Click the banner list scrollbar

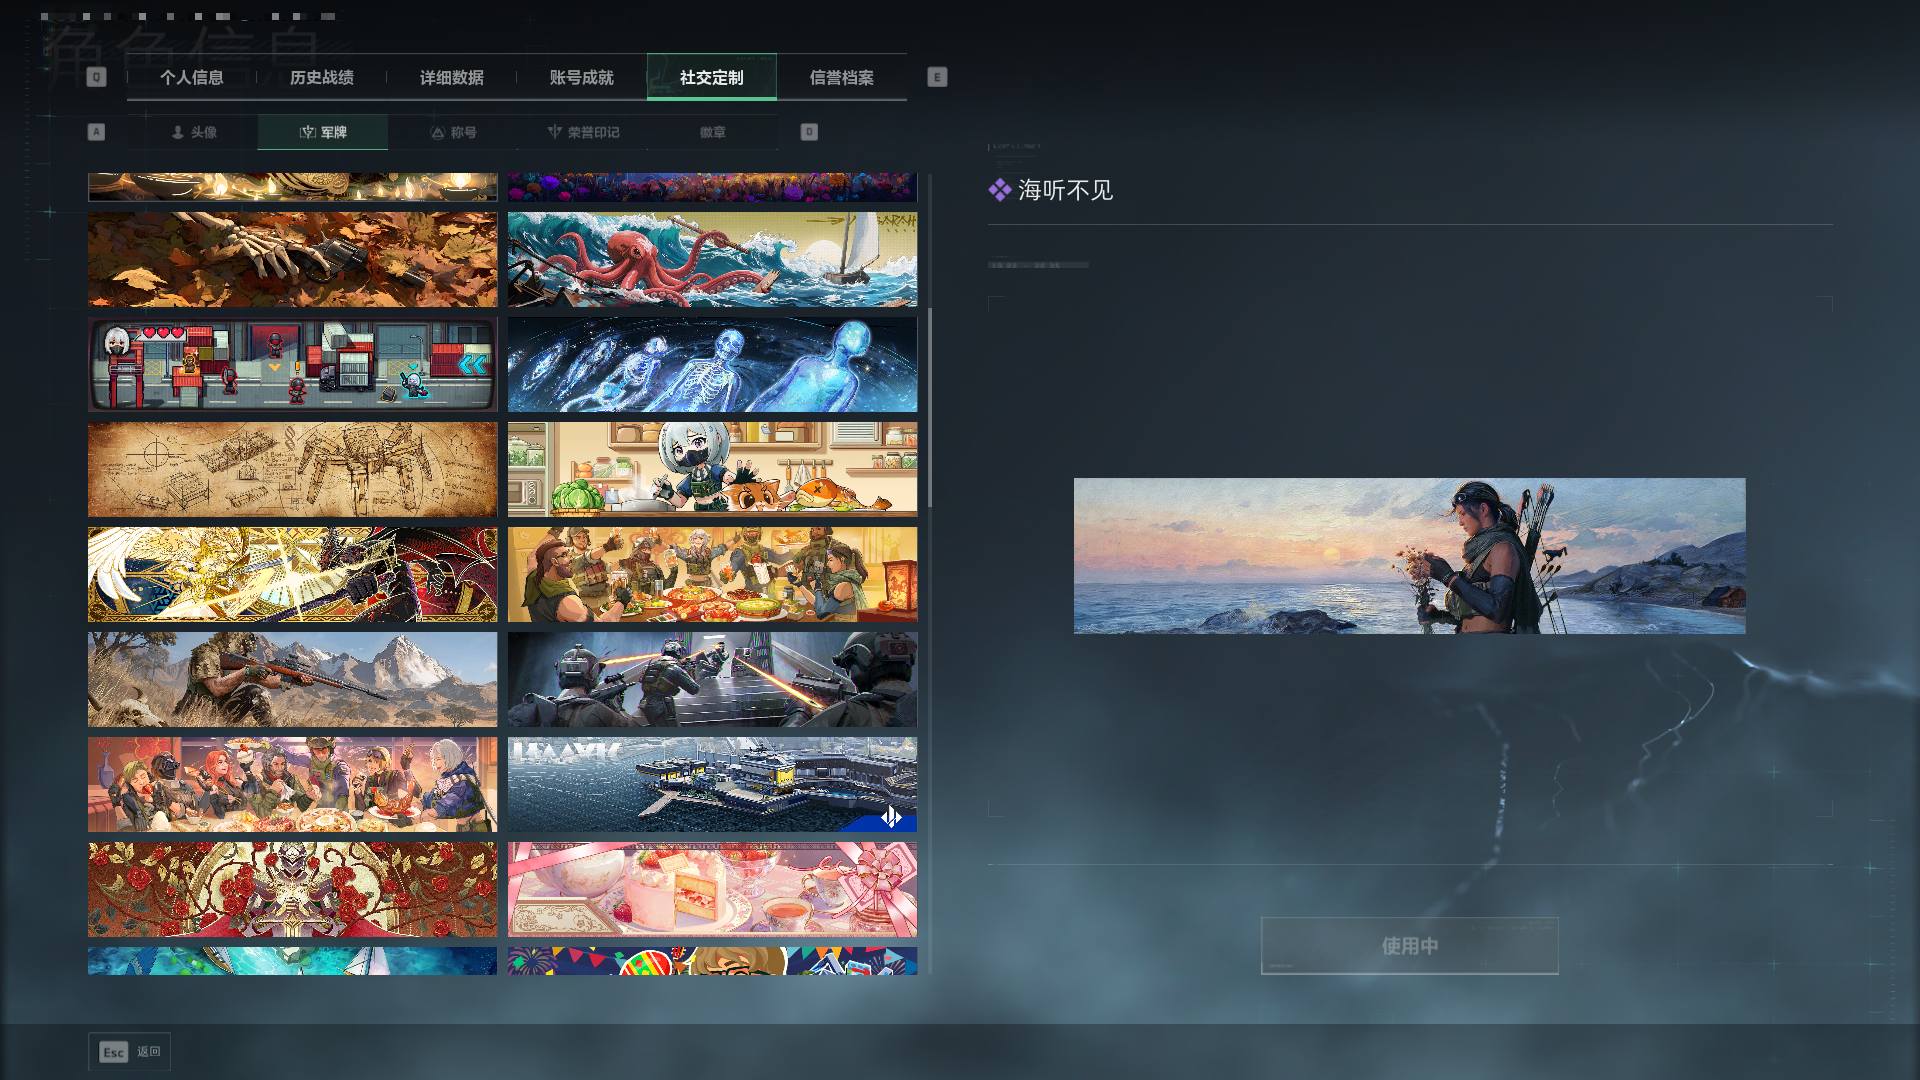click(x=930, y=406)
